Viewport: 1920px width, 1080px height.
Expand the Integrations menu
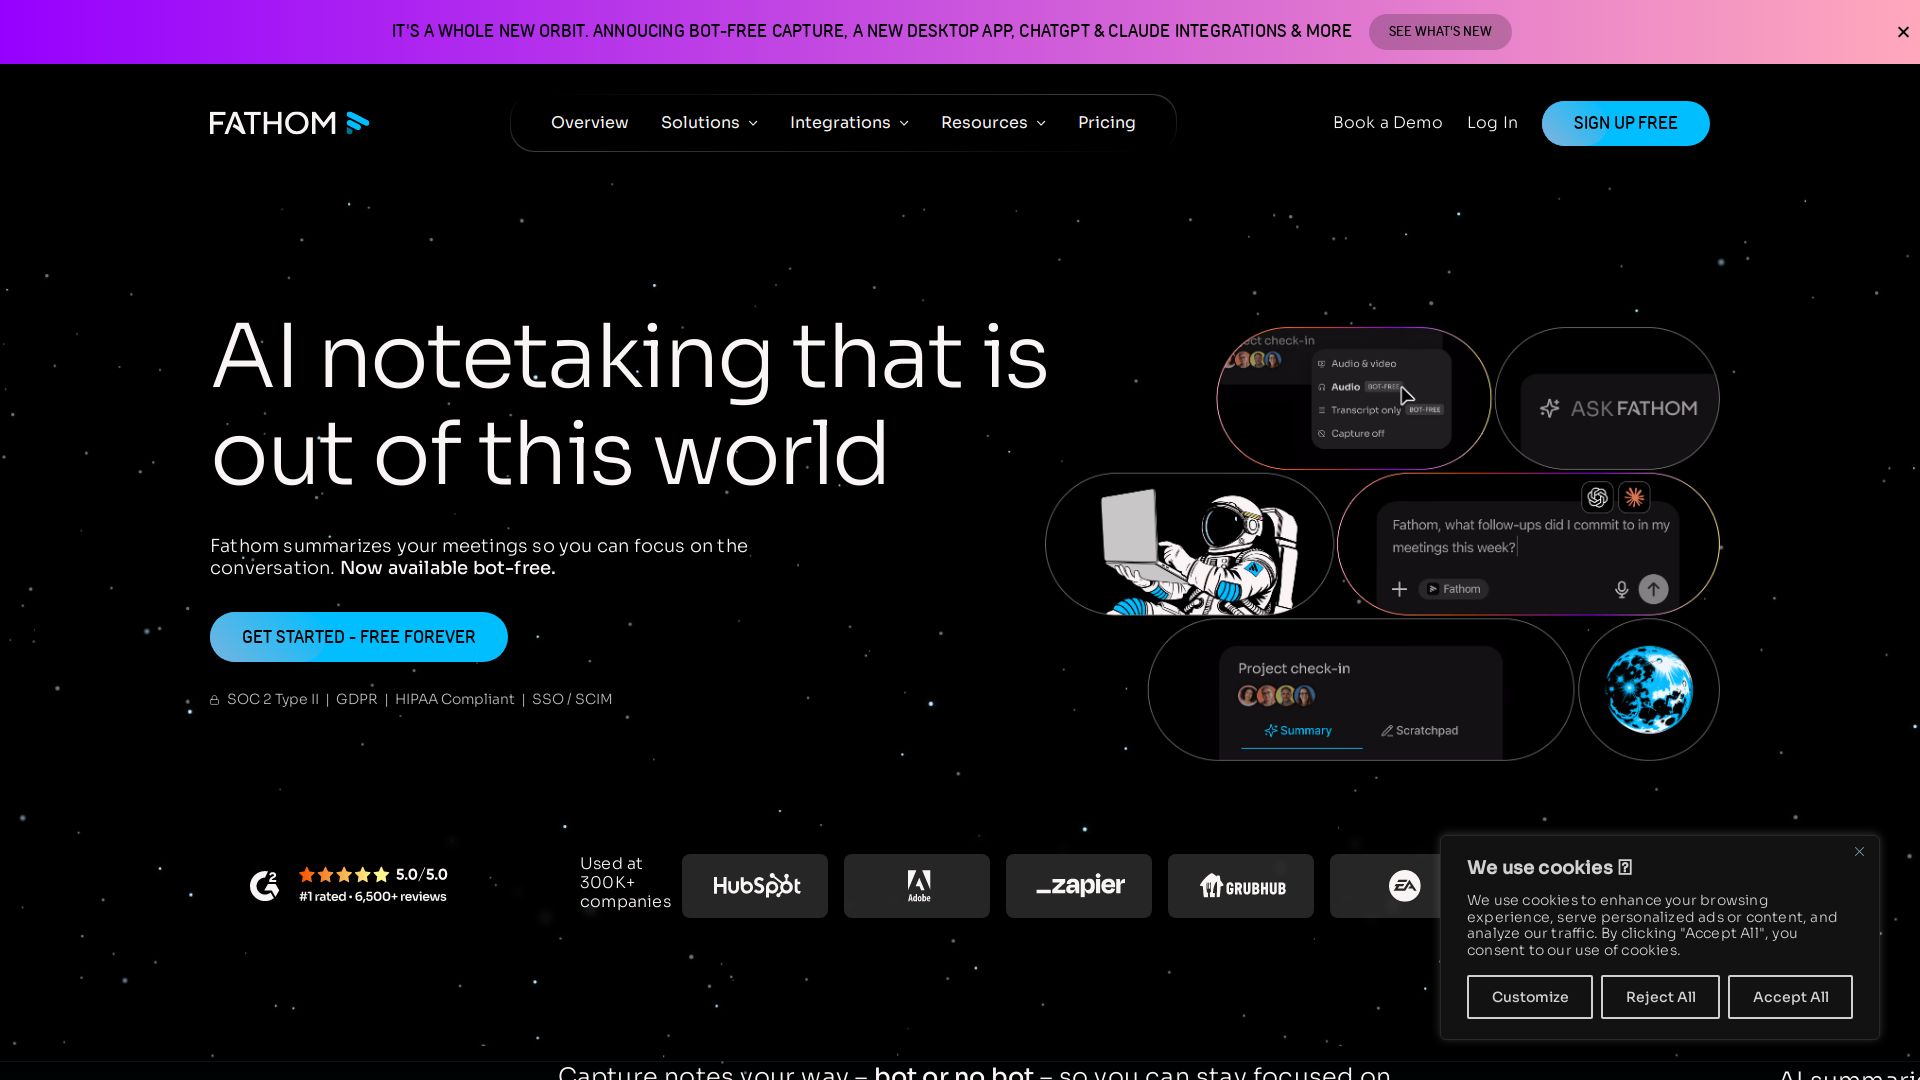(849, 123)
